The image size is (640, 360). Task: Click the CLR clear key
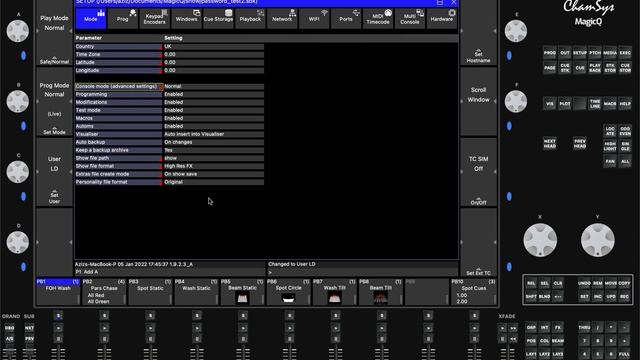[558, 283]
